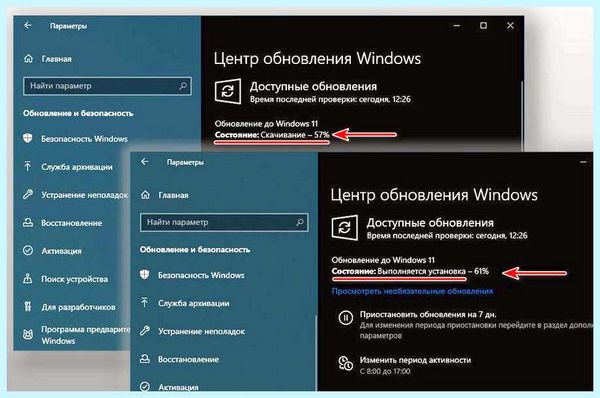Select Служба архивации in front window sidebar
This screenshot has width=600, height=398.
coord(194,303)
